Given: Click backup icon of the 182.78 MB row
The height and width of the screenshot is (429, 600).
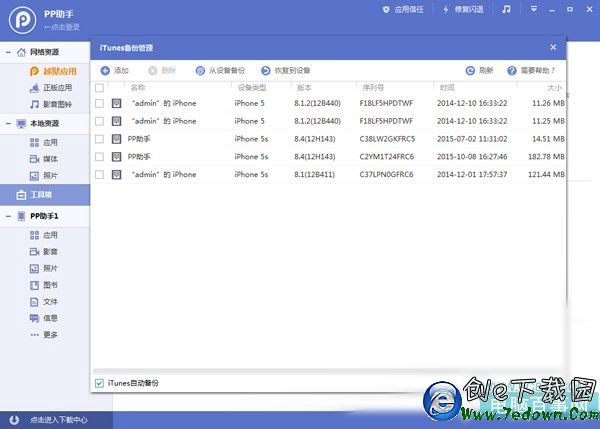Looking at the screenshot, I should coord(116,157).
